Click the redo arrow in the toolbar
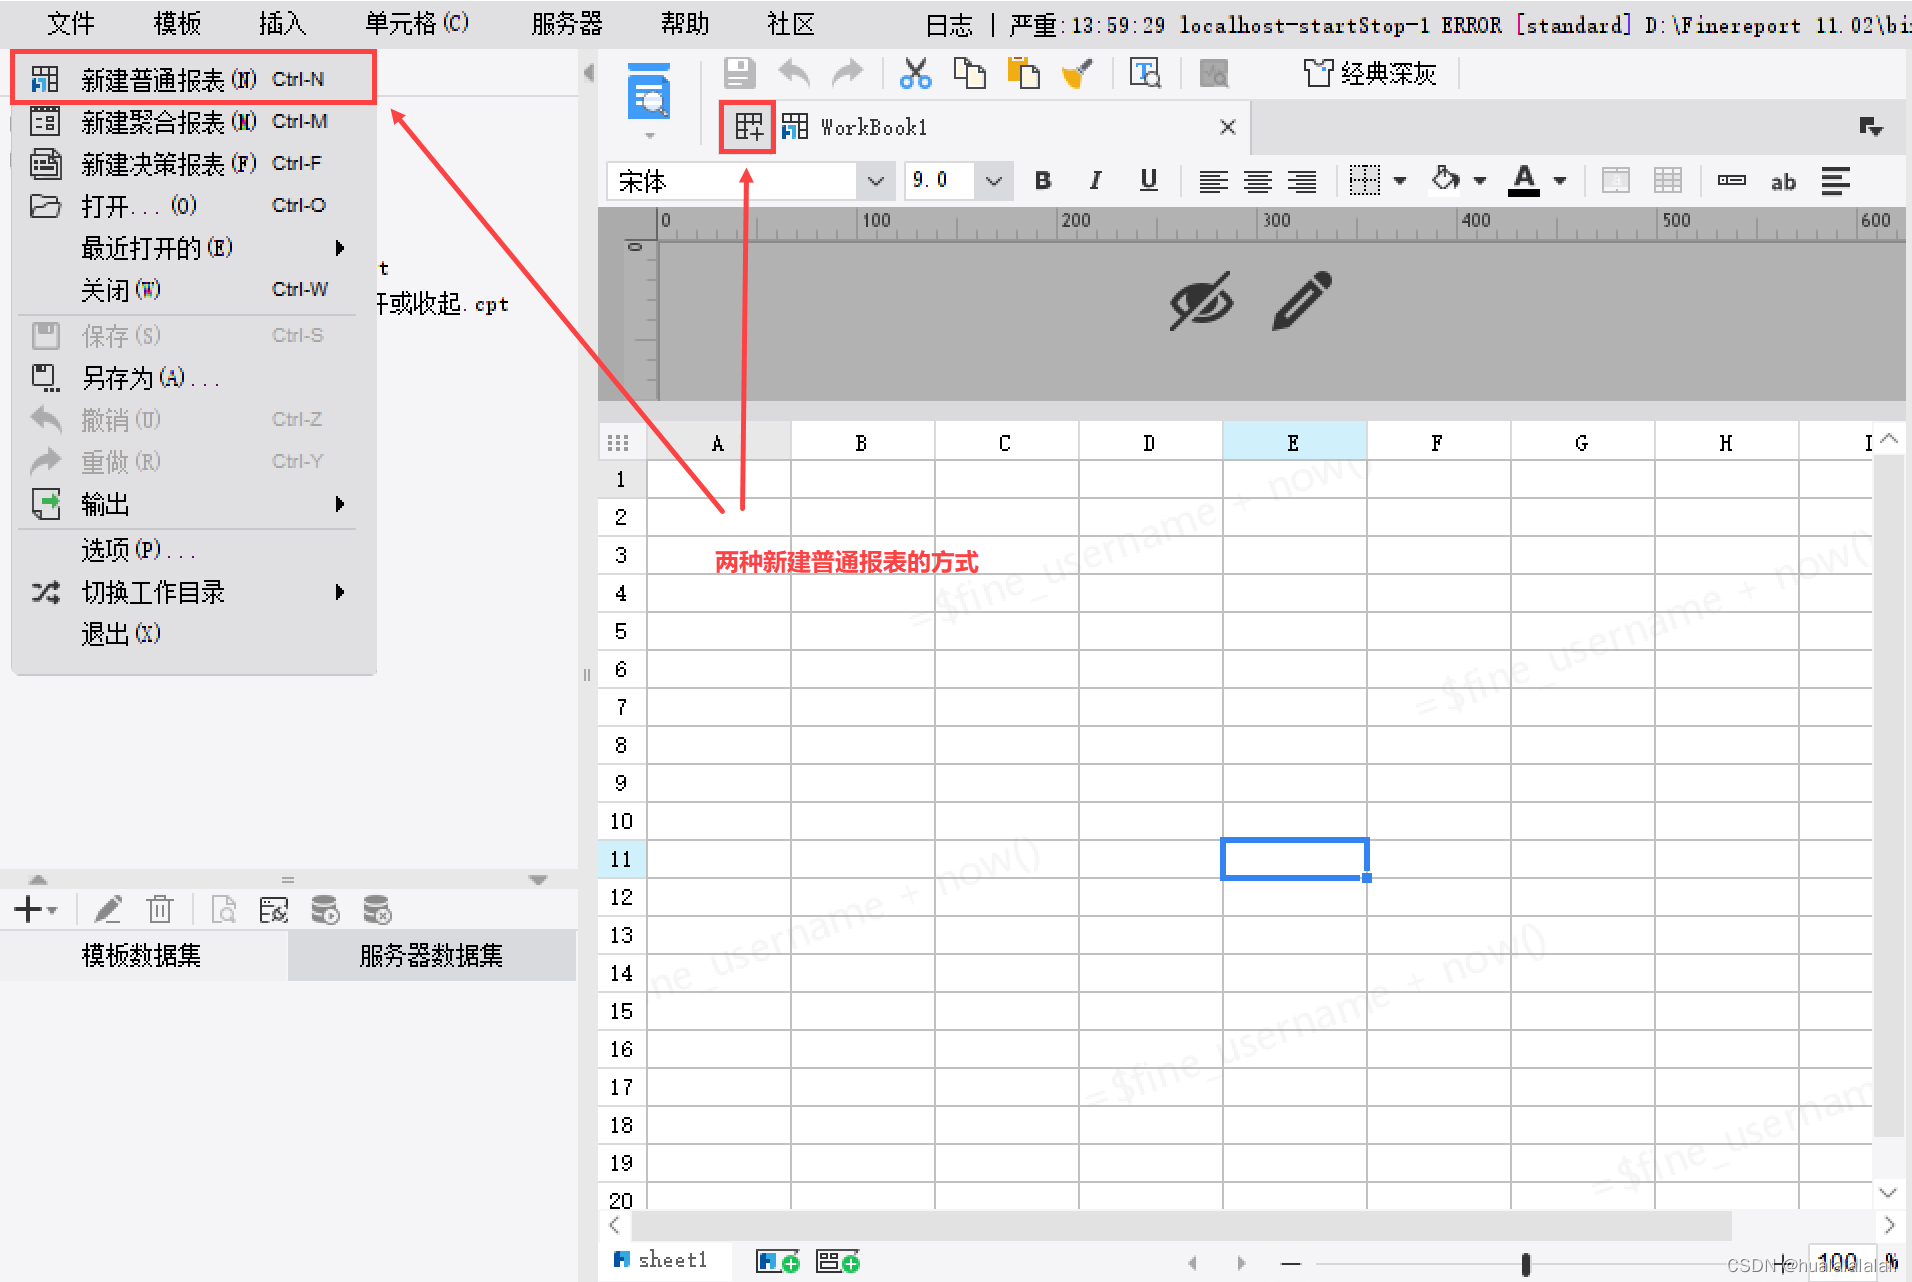1912x1282 pixels. pos(847,74)
